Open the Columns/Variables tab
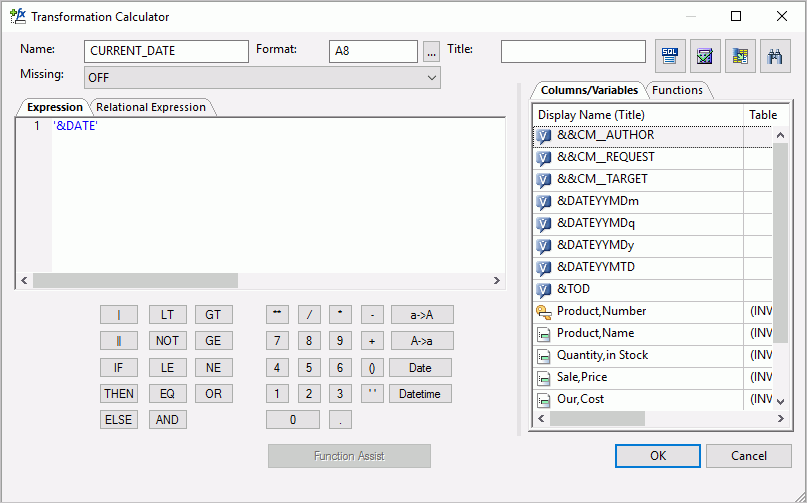Viewport: 807px width, 503px height. pyautogui.click(x=589, y=90)
